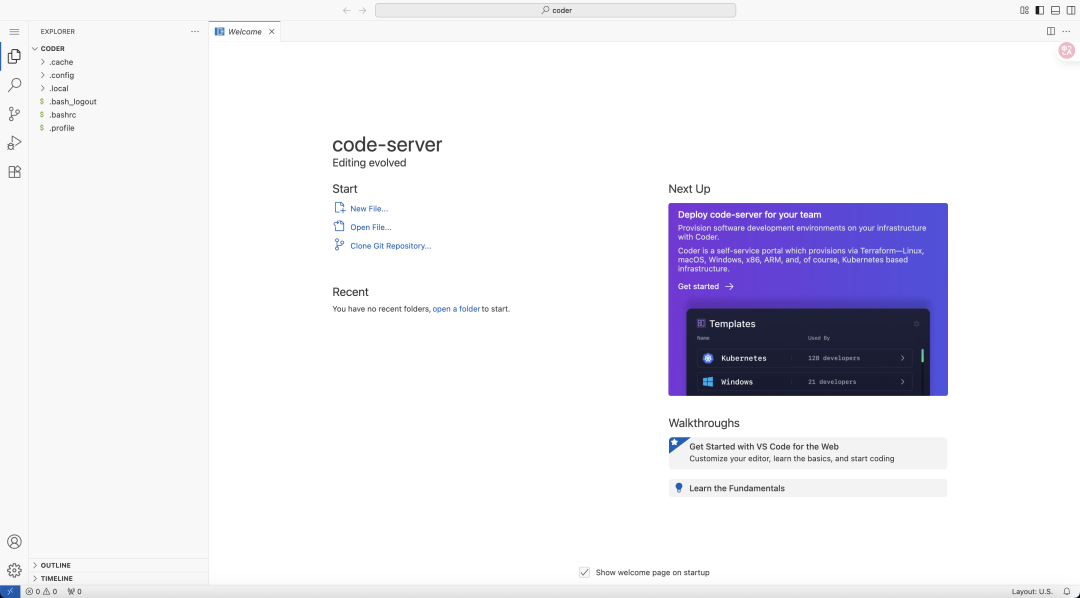The image size is (1080, 598).
Task: Expand the Windows template row chevron
Action: pos(902,382)
